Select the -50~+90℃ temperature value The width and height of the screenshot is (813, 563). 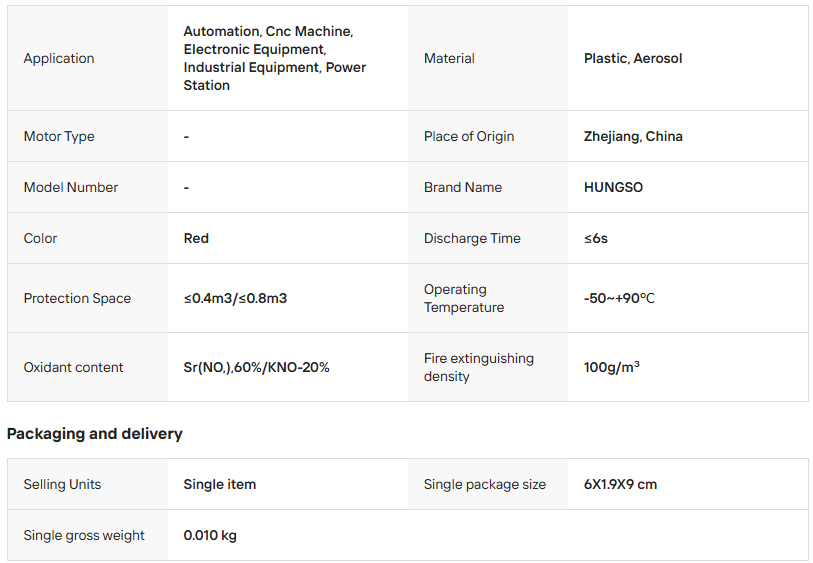[619, 298]
